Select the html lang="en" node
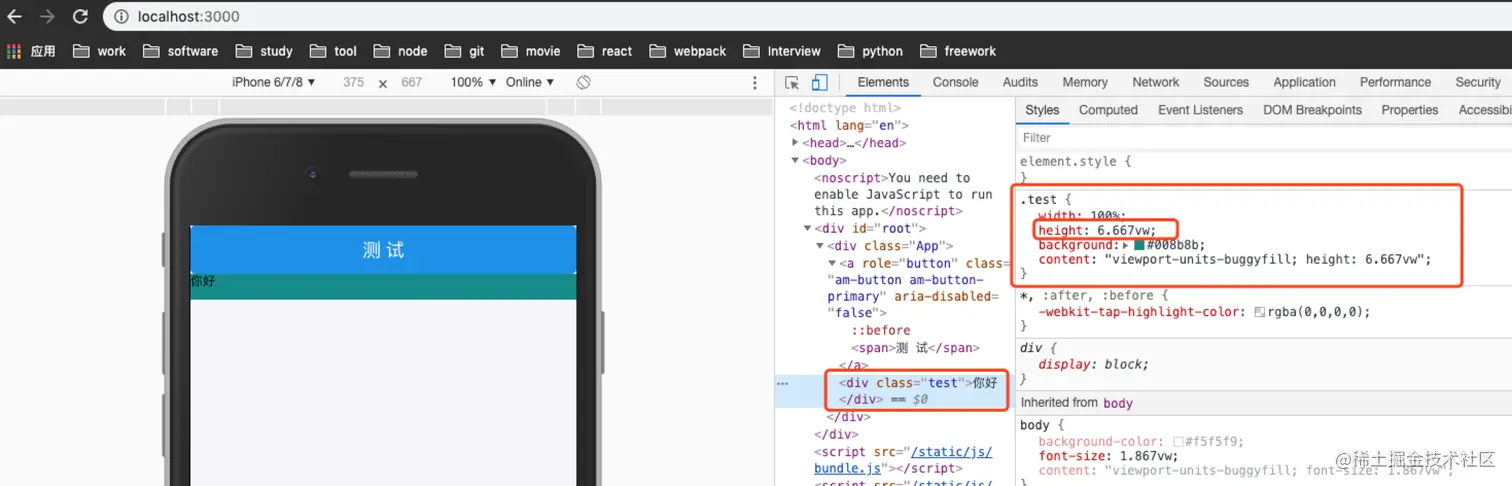 coord(849,125)
